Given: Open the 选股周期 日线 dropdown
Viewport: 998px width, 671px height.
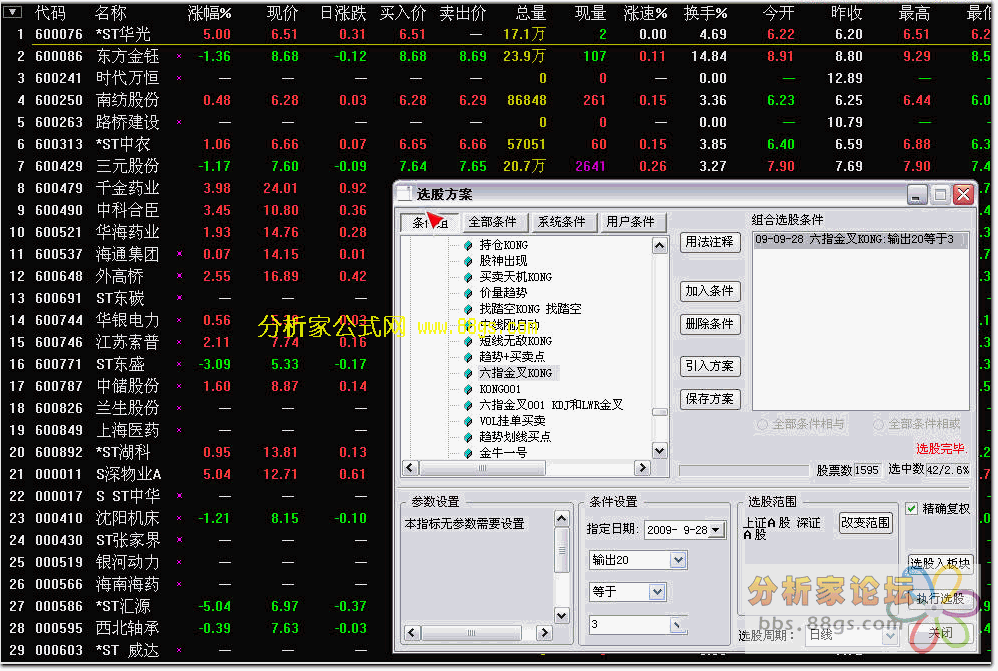Looking at the screenshot, I should (x=890, y=635).
